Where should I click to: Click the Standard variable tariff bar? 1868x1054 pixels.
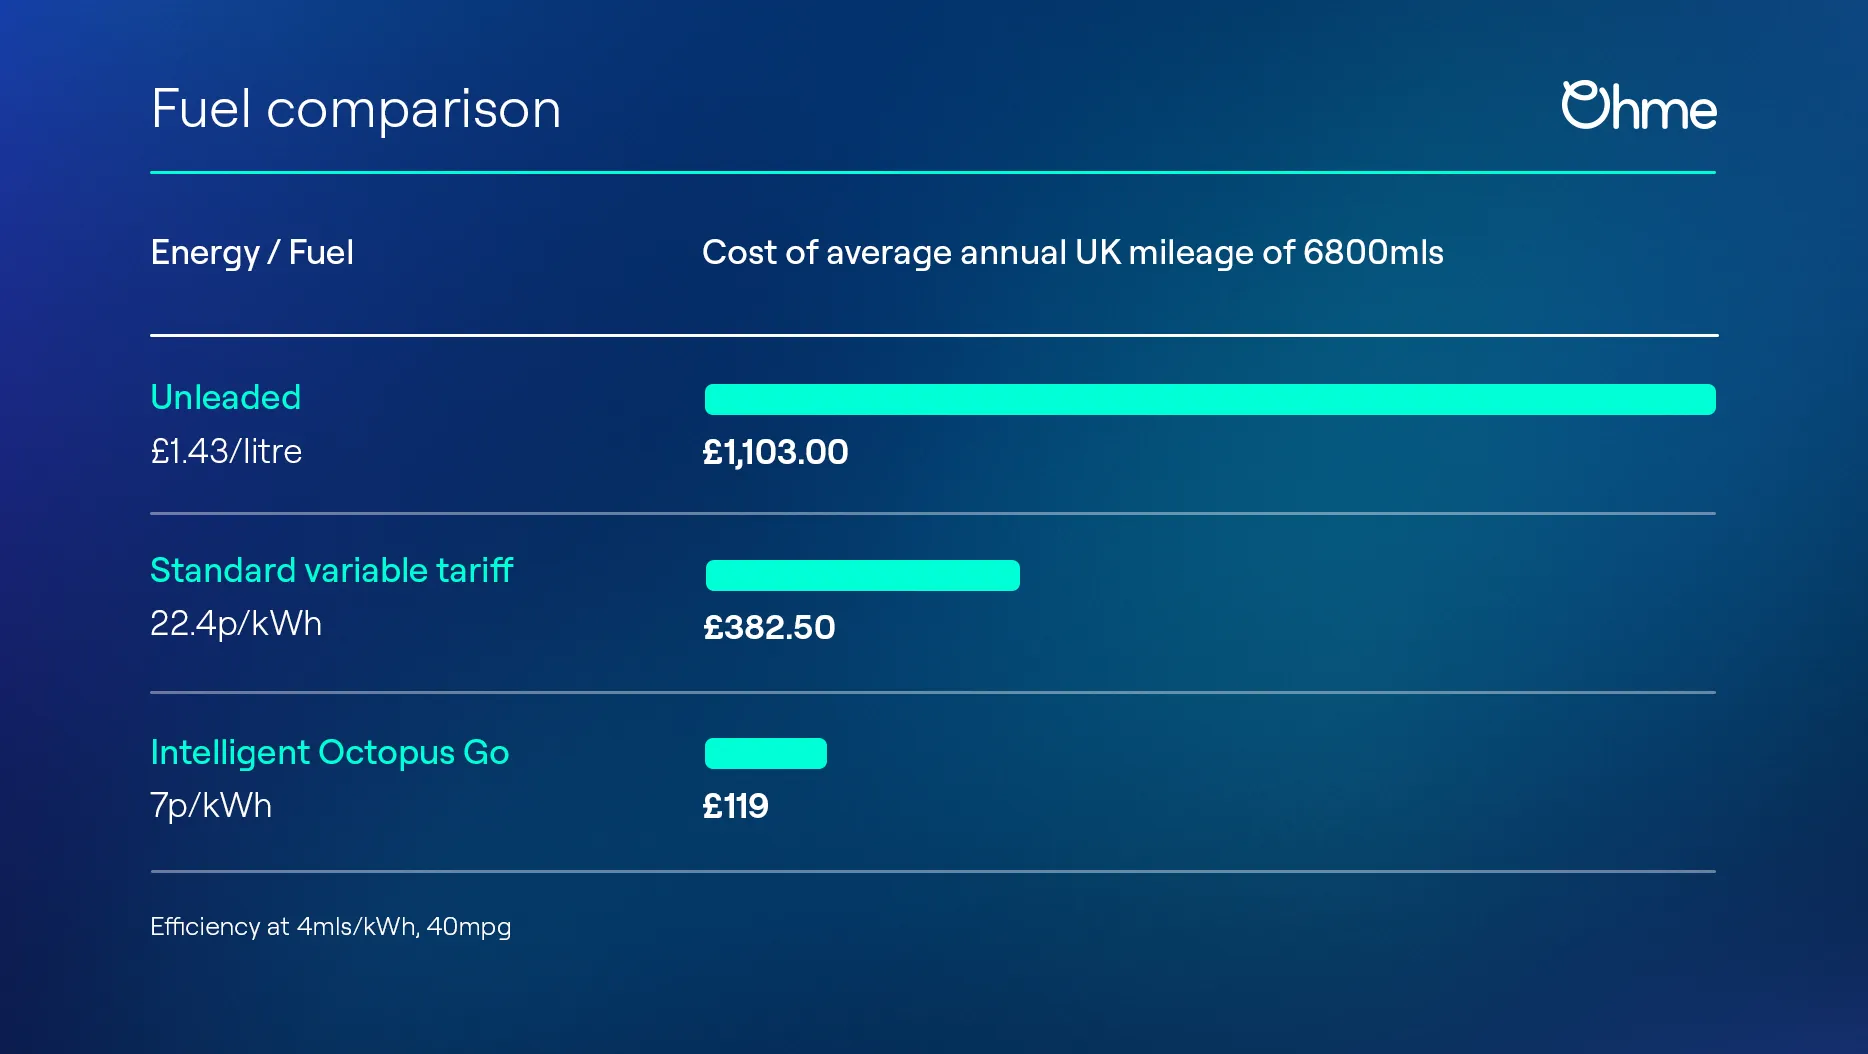point(862,575)
